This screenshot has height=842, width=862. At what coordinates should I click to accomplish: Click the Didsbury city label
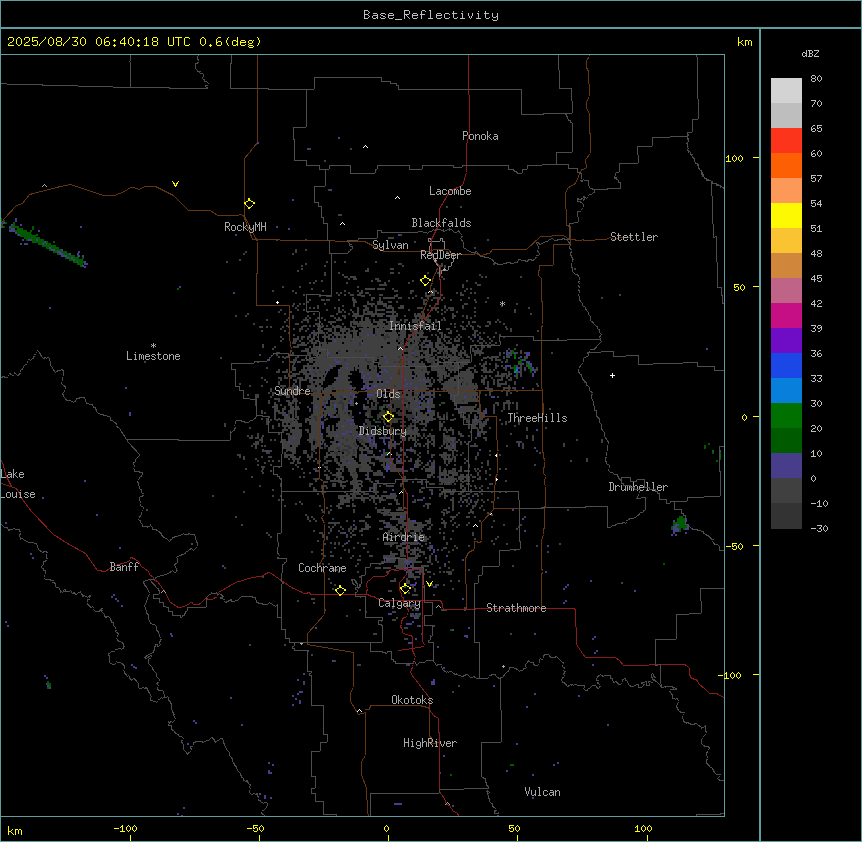pyautogui.click(x=383, y=431)
